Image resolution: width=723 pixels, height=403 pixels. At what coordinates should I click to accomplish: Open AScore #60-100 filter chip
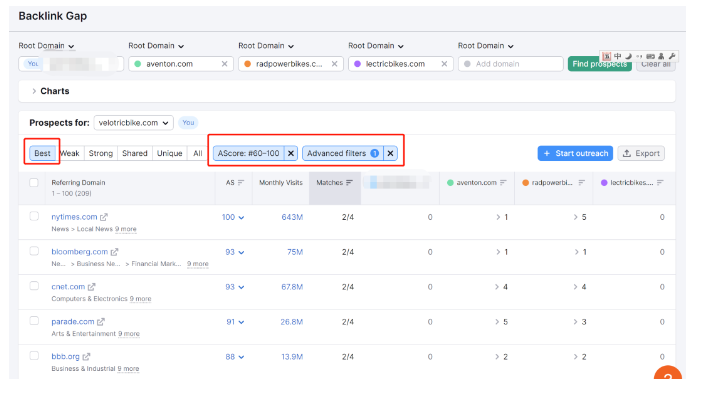pyautogui.click(x=249, y=153)
